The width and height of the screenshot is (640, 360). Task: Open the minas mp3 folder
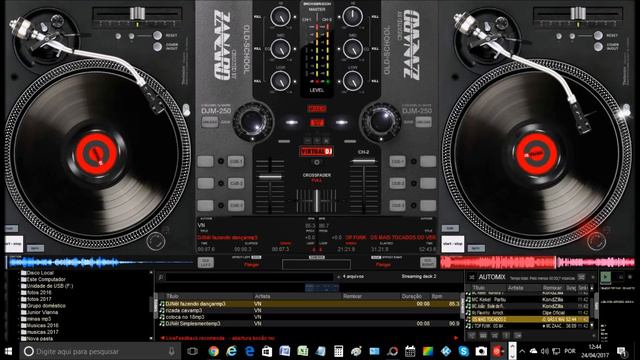pyautogui.click(x=36, y=319)
